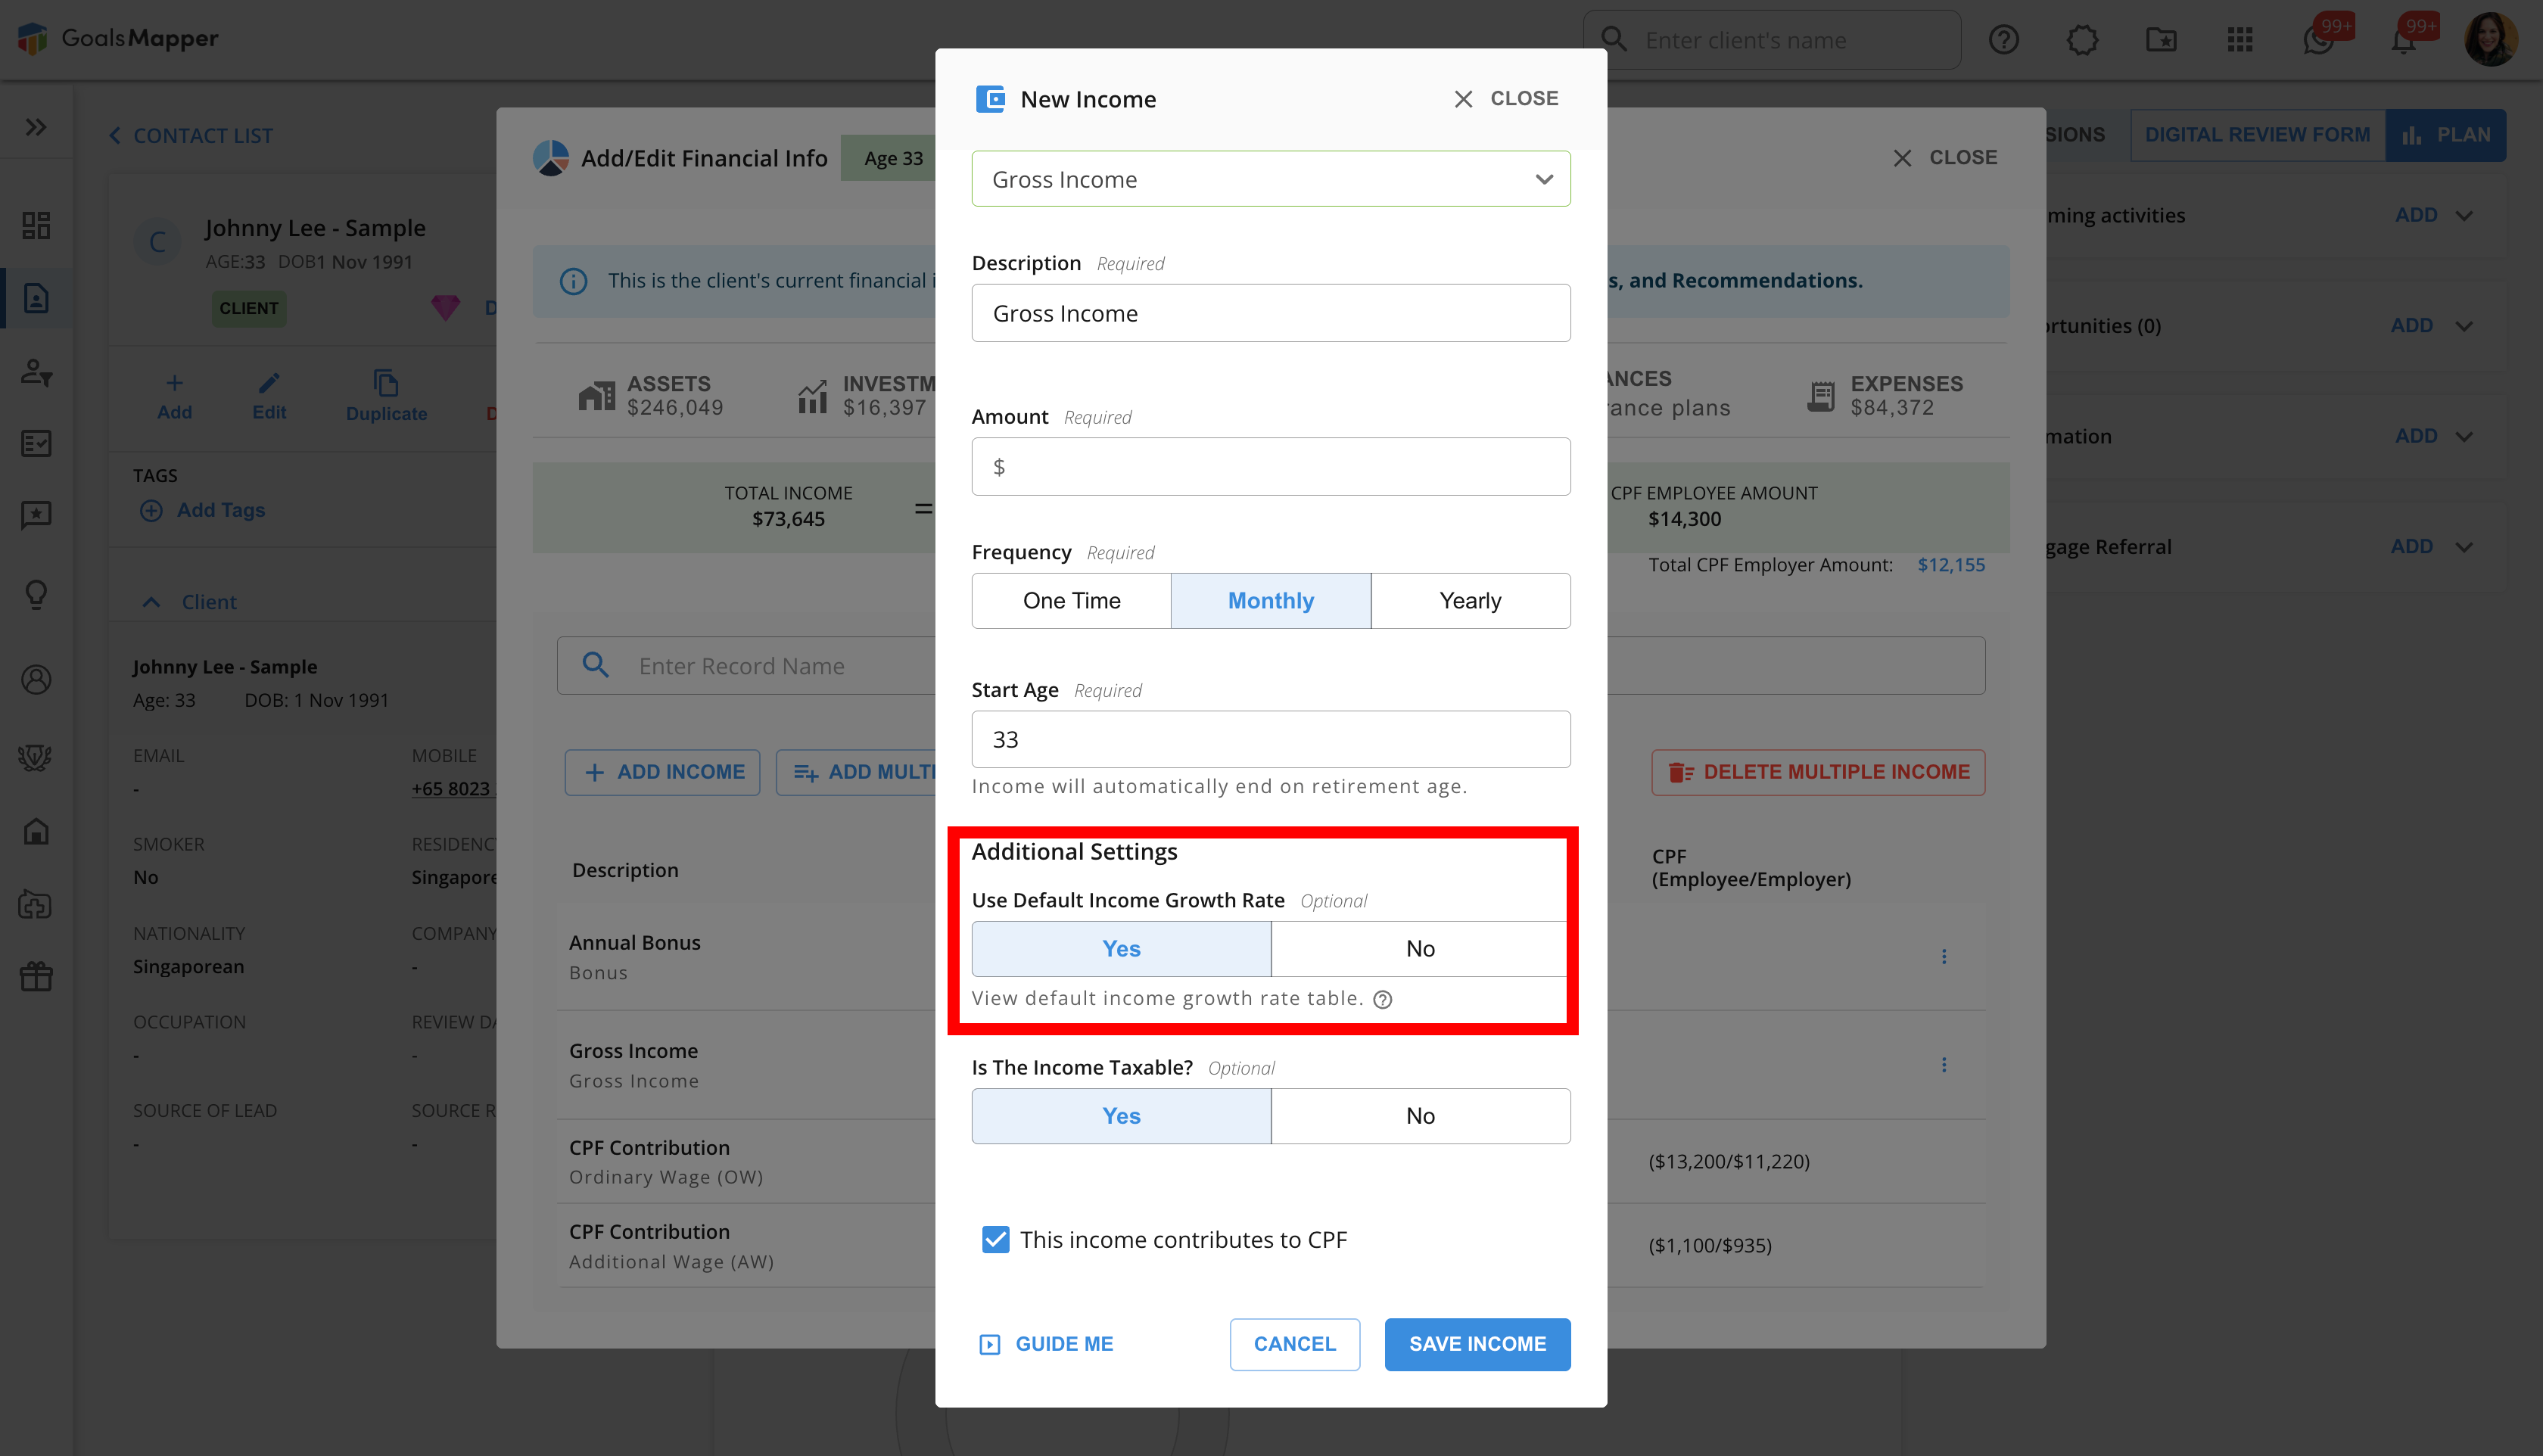Click ADD INCOME button
Screen dimensions: 2543x1456
click(x=662, y=772)
